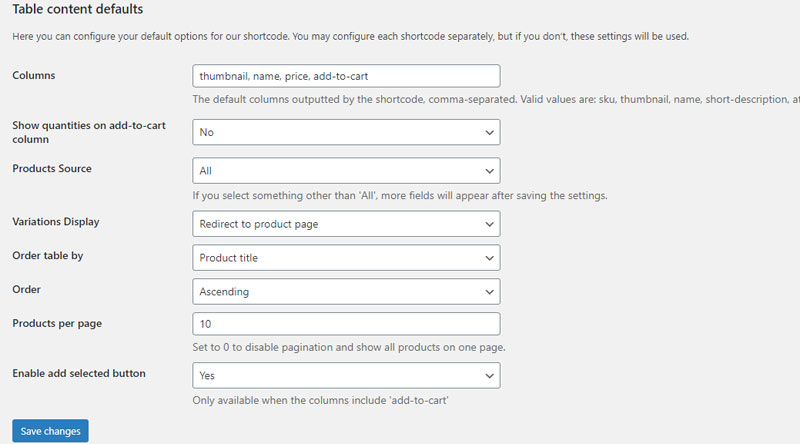
Task: Open the Order table by dropdown
Action: pos(346,258)
